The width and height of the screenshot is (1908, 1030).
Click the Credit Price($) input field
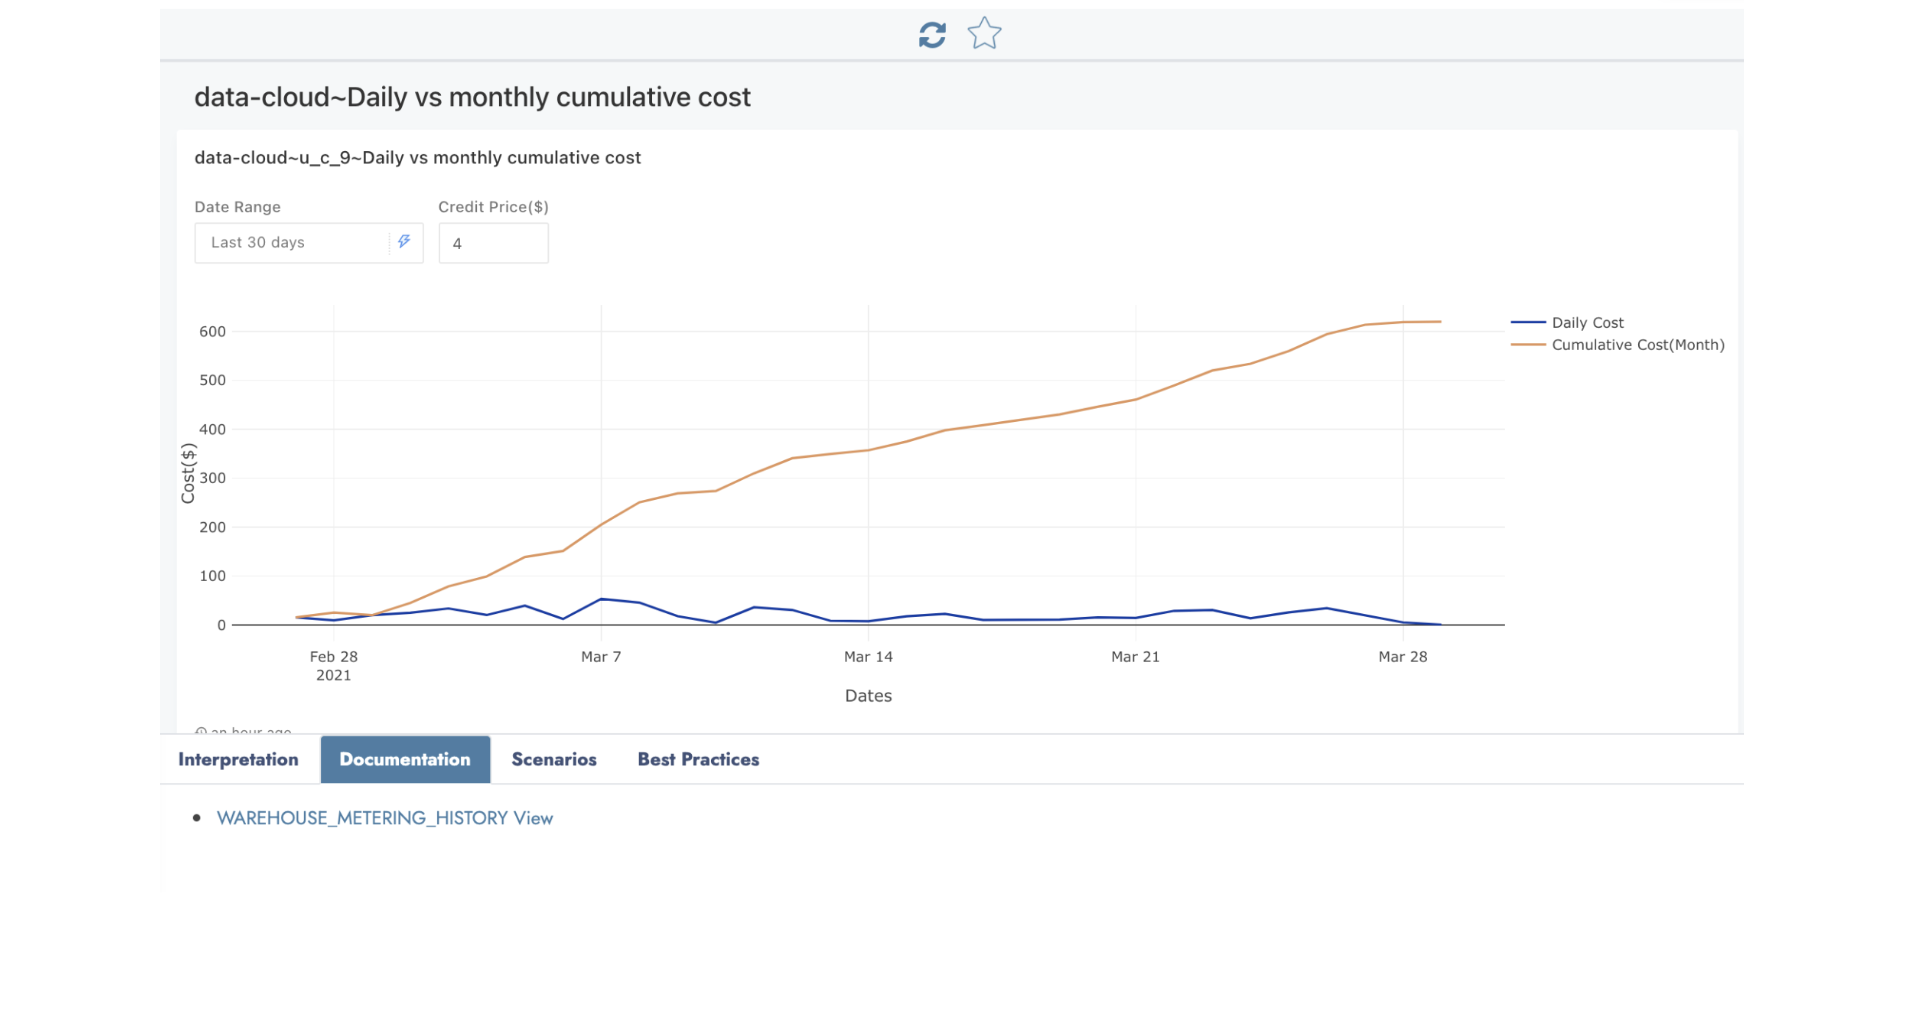click(493, 243)
